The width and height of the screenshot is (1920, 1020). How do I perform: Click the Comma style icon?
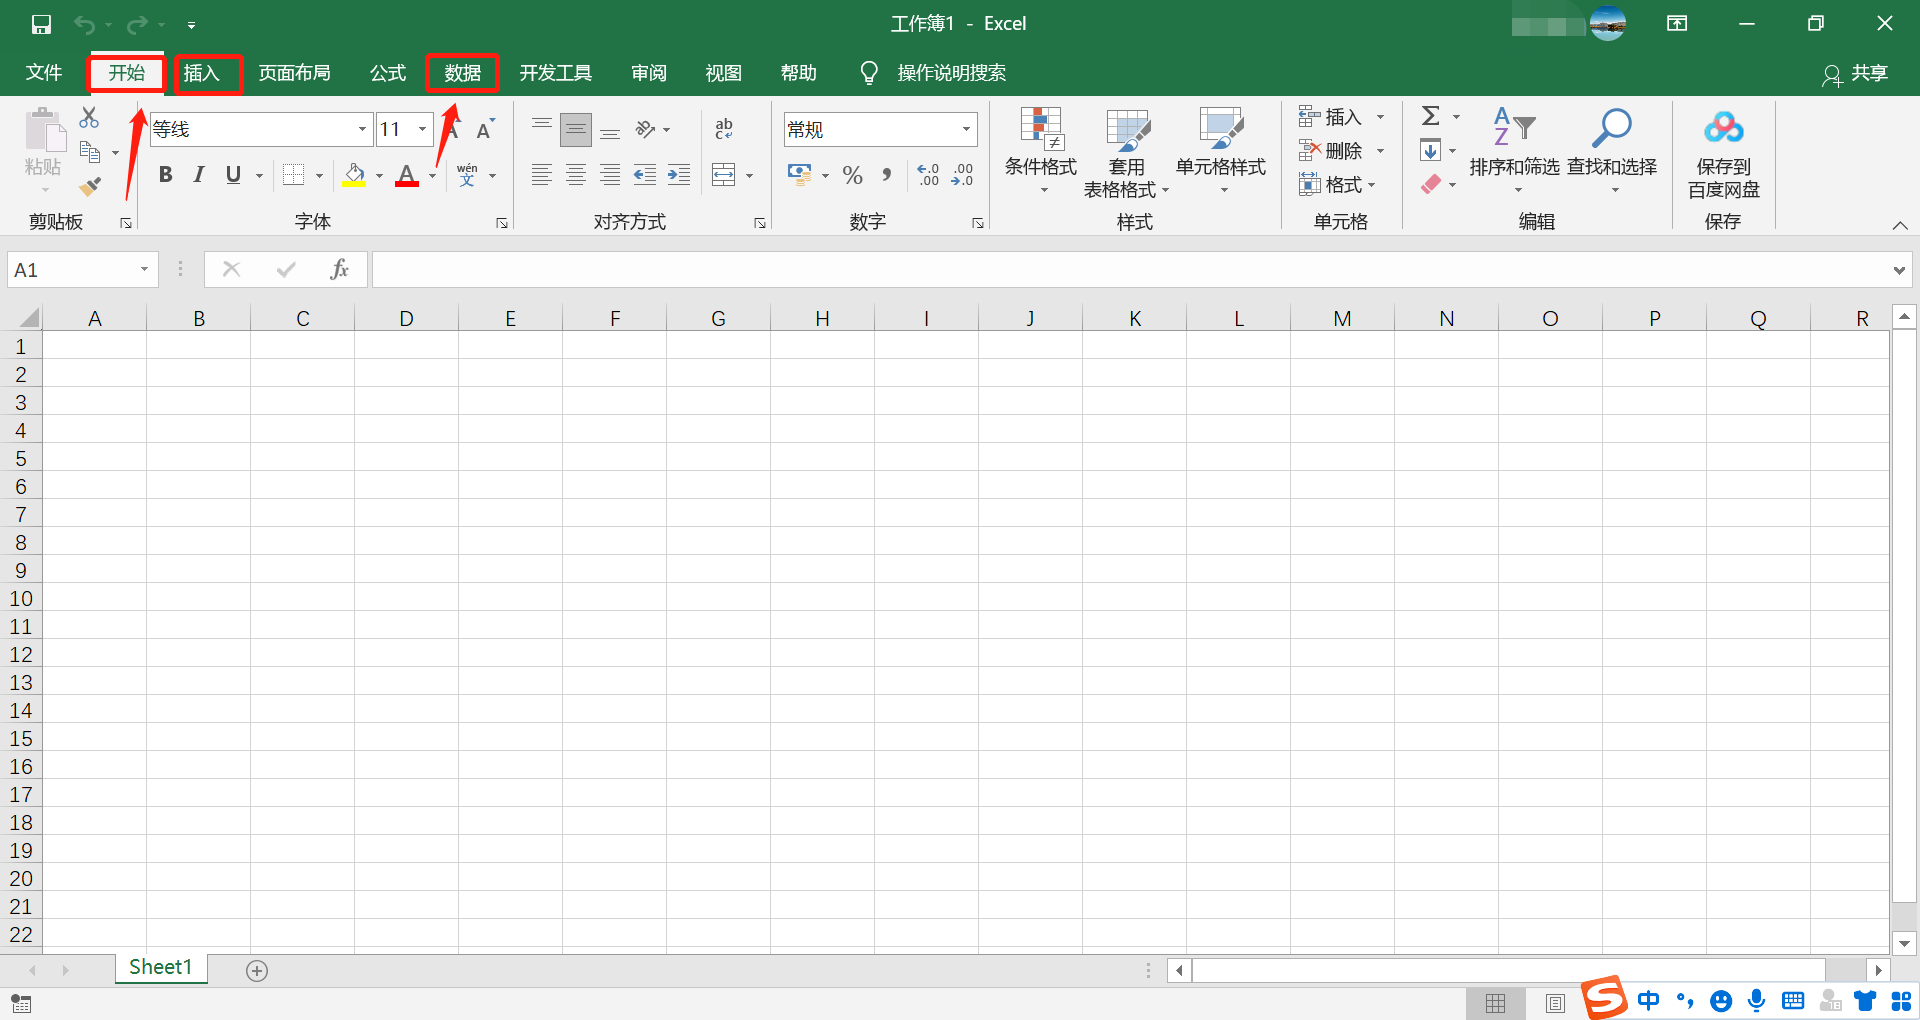point(887,175)
